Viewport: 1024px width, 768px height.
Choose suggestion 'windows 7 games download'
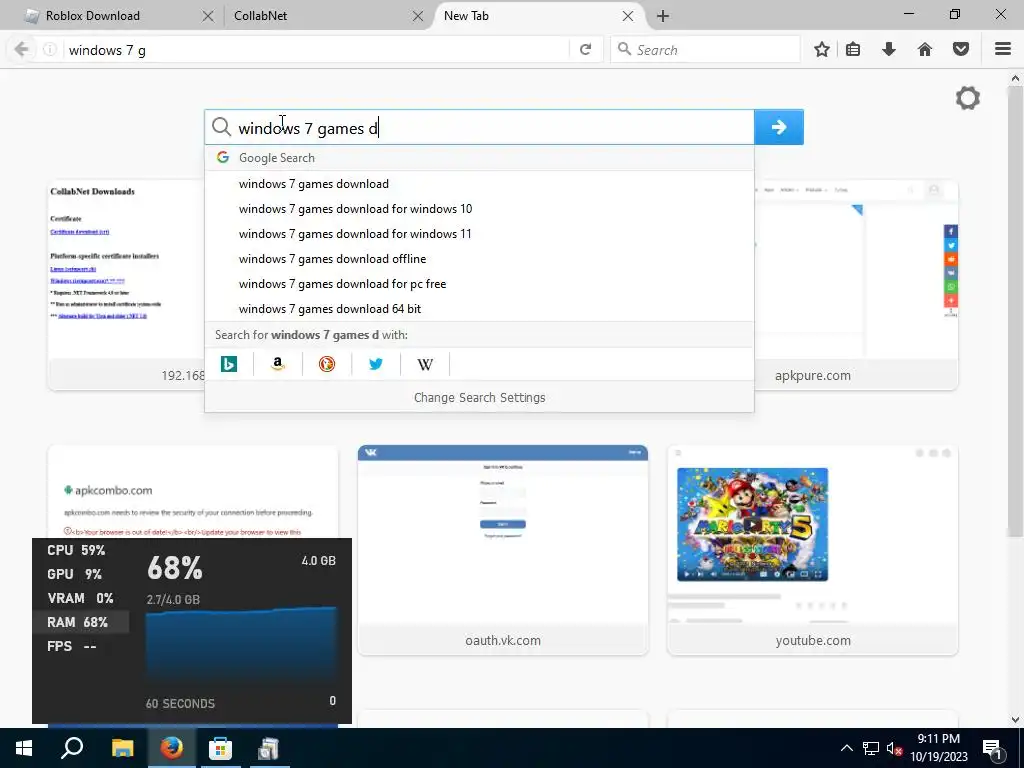(x=479, y=184)
